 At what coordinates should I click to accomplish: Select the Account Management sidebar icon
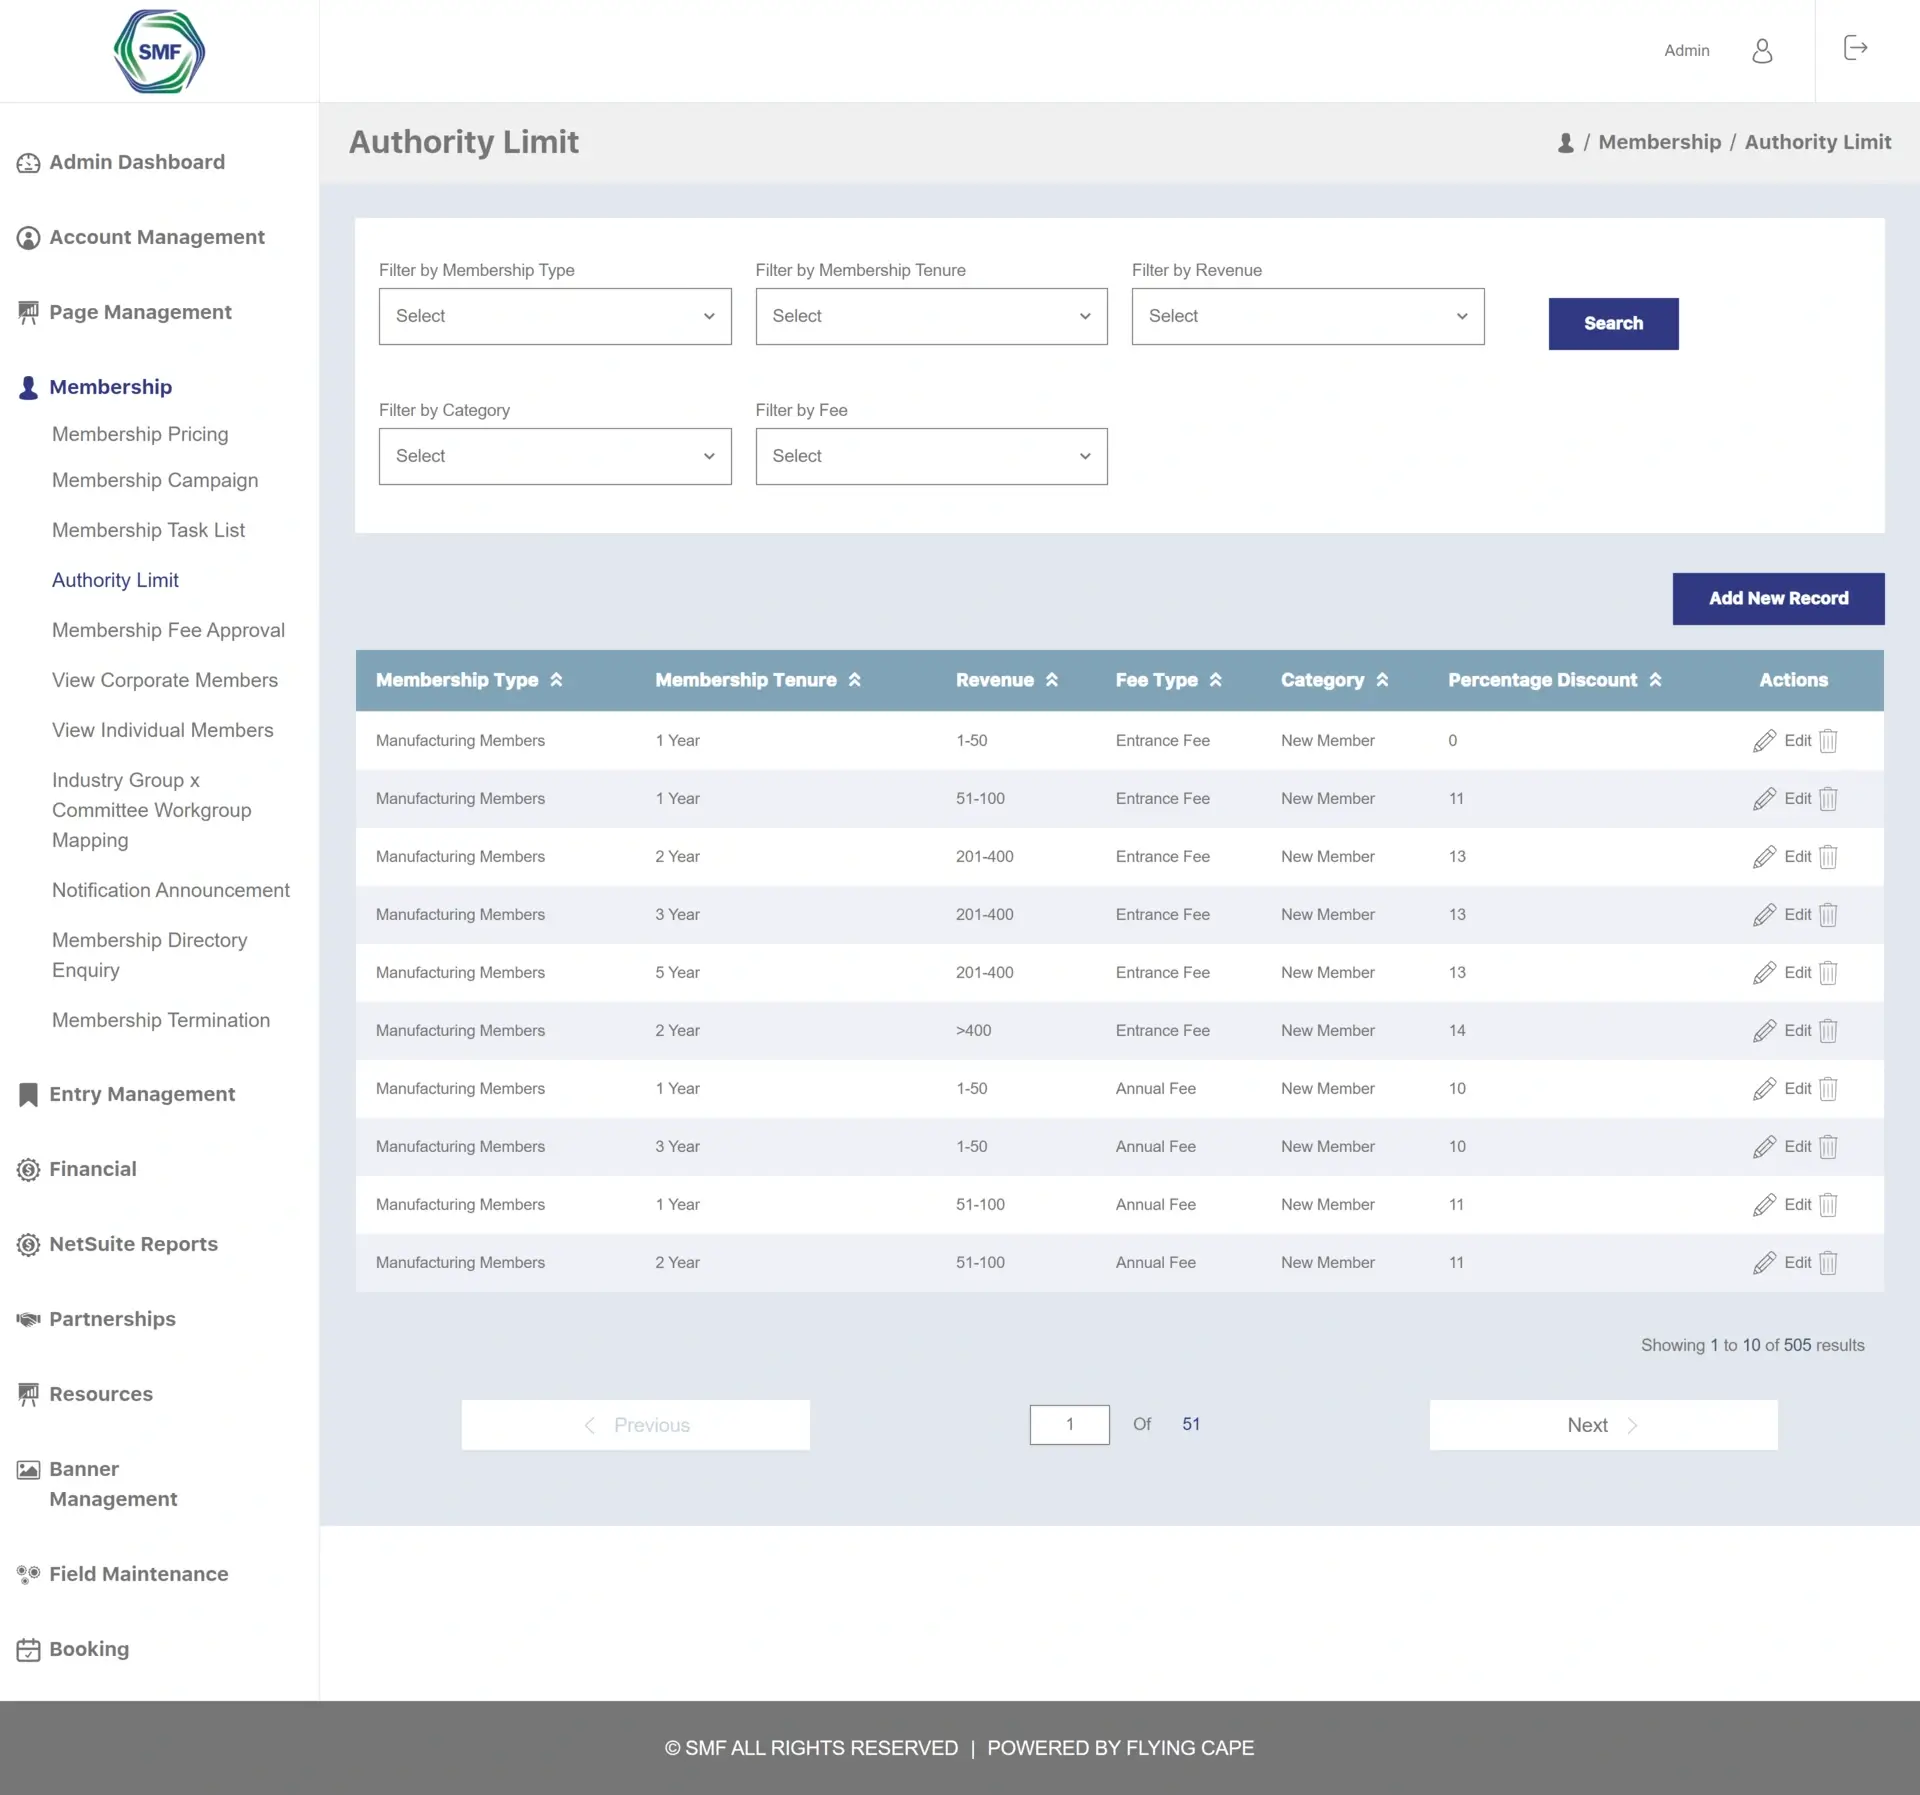point(28,237)
